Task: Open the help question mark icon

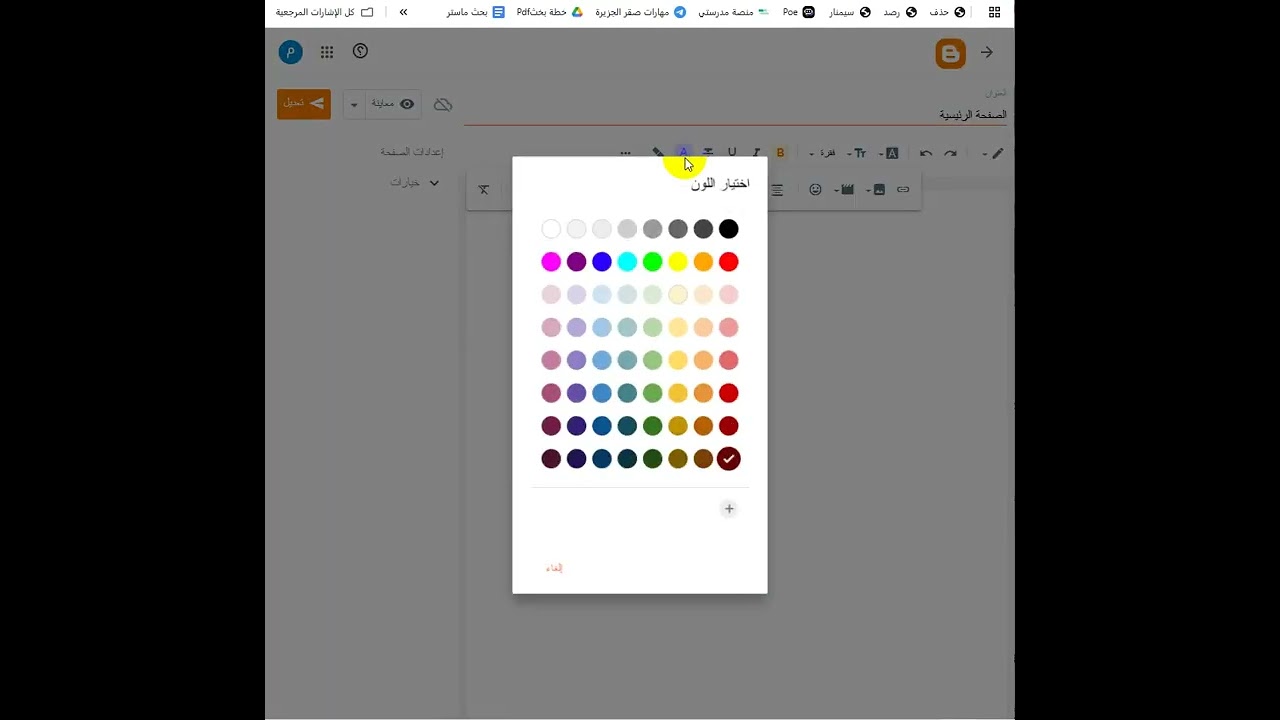Action: click(x=361, y=51)
